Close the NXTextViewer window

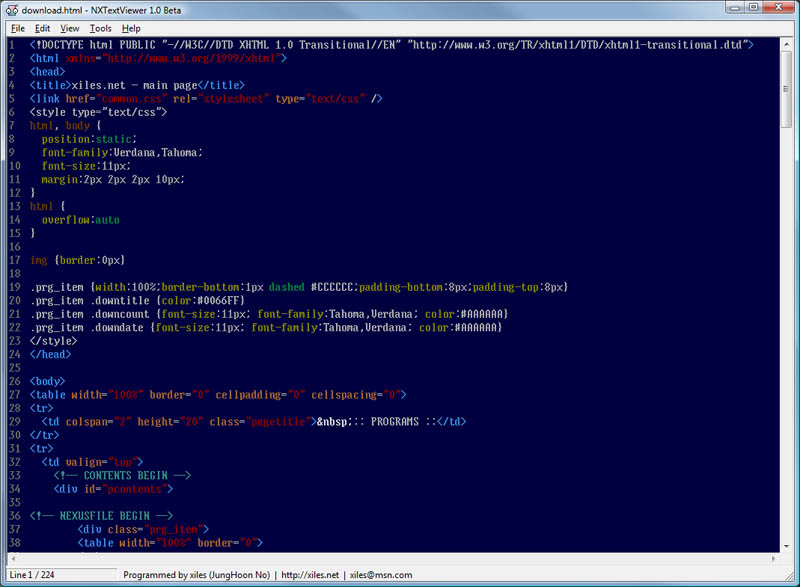pyautogui.click(x=779, y=8)
